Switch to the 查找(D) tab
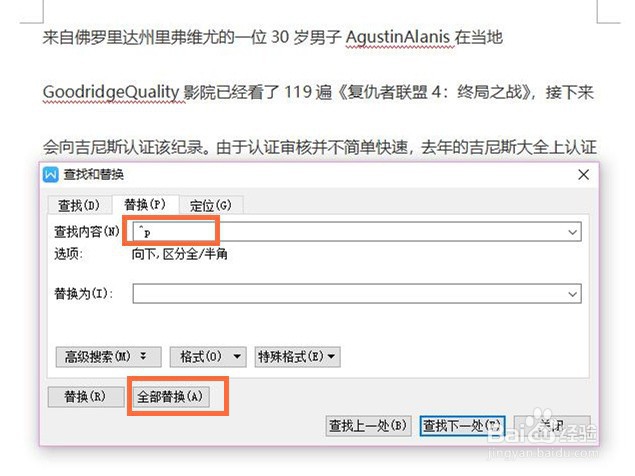This screenshot has width=635, height=476. click(x=79, y=205)
